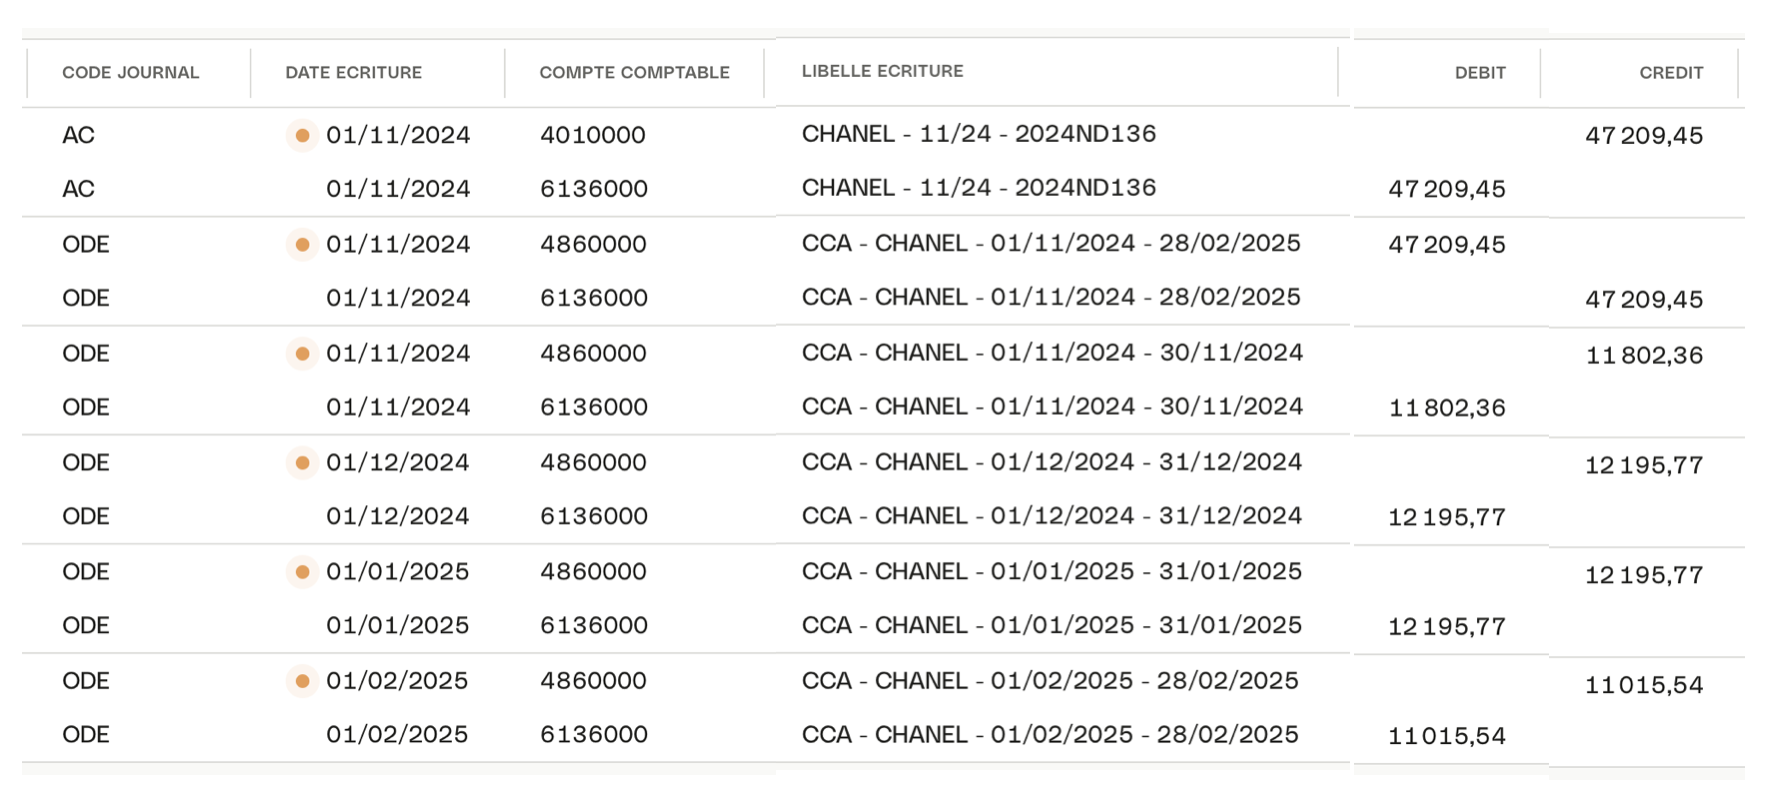This screenshot has height=802, width=1780.
Task: Open account 4010000 in the first row
Action: pos(592,135)
